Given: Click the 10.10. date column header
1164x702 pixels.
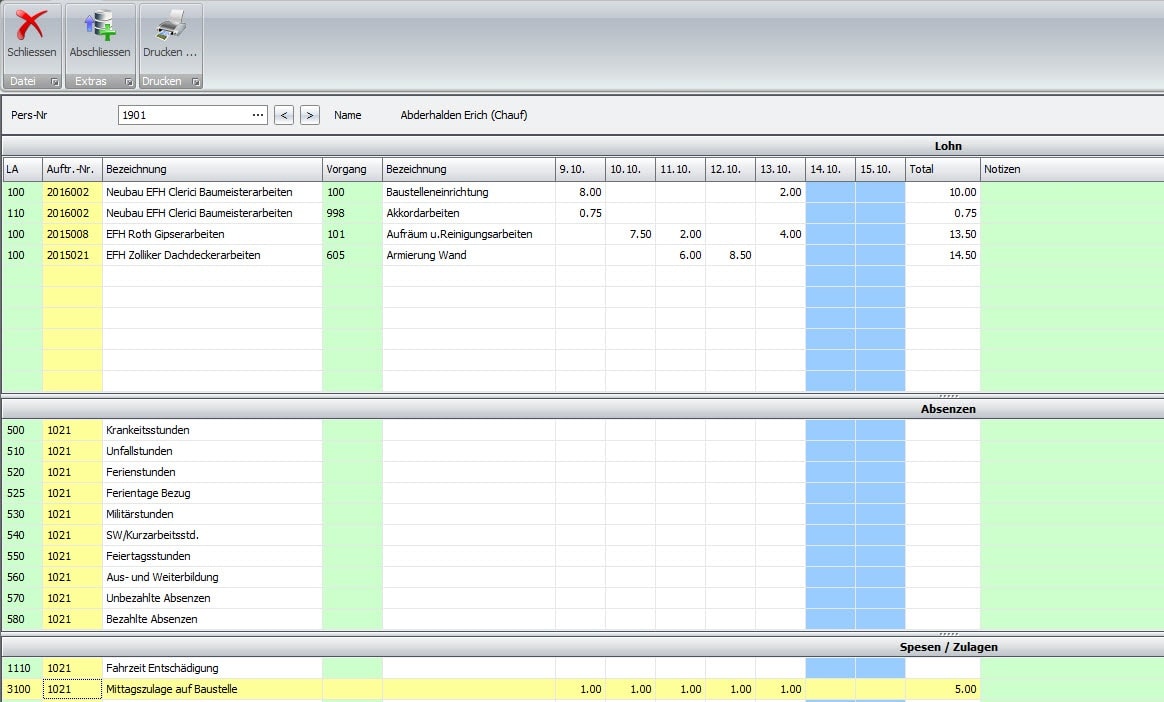Looking at the screenshot, I should 630,169.
